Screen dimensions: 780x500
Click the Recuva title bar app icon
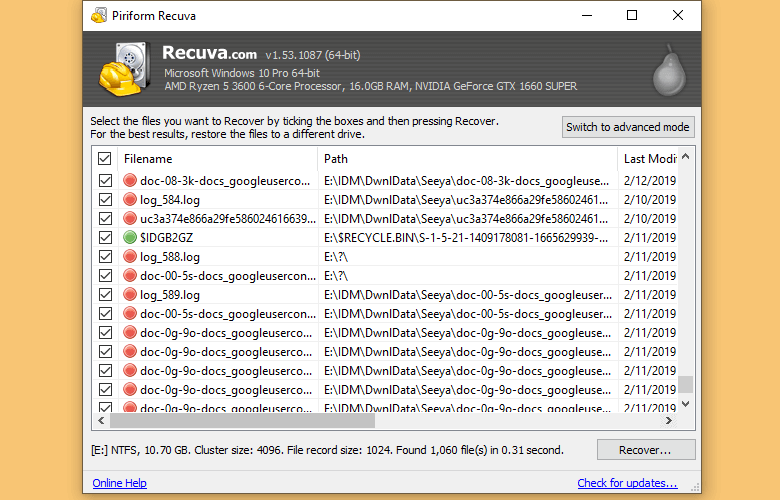click(99, 15)
